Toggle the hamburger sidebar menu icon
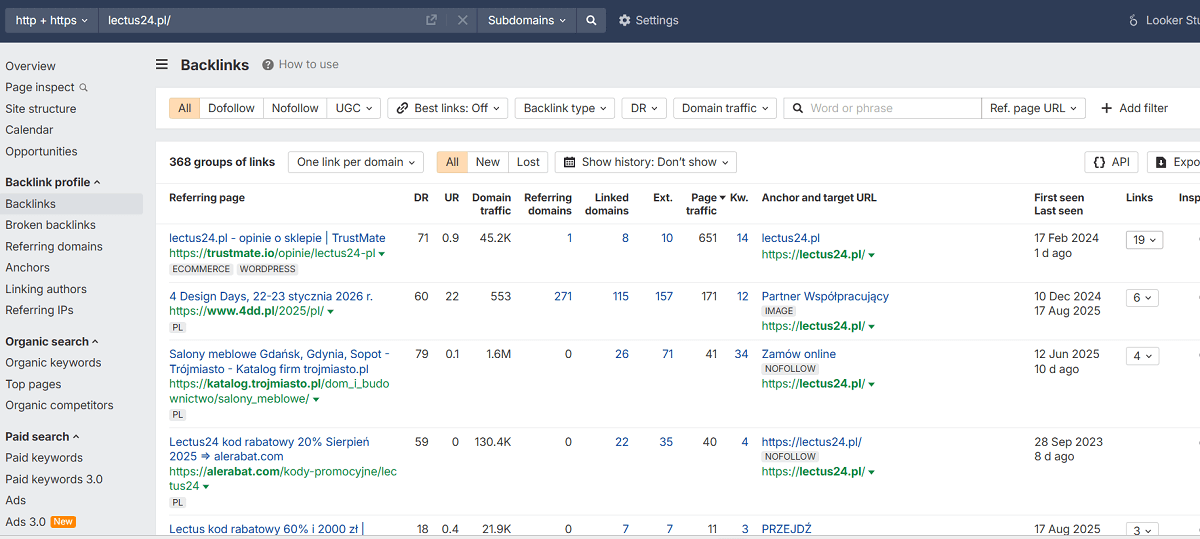1200x539 pixels. click(x=162, y=65)
